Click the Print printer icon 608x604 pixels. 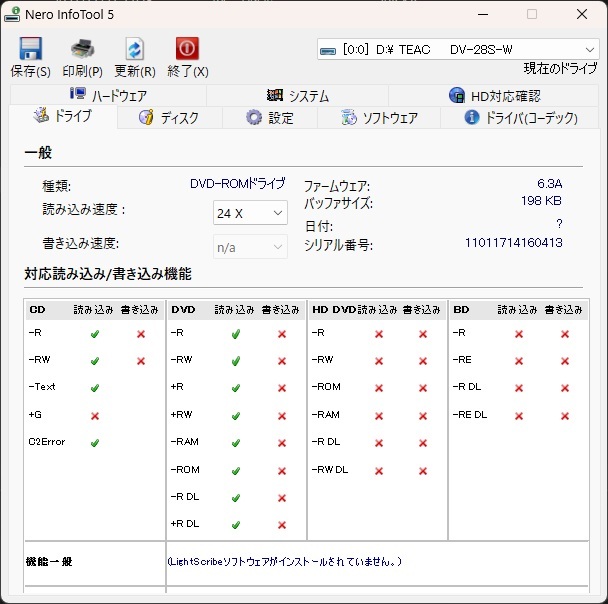83,49
